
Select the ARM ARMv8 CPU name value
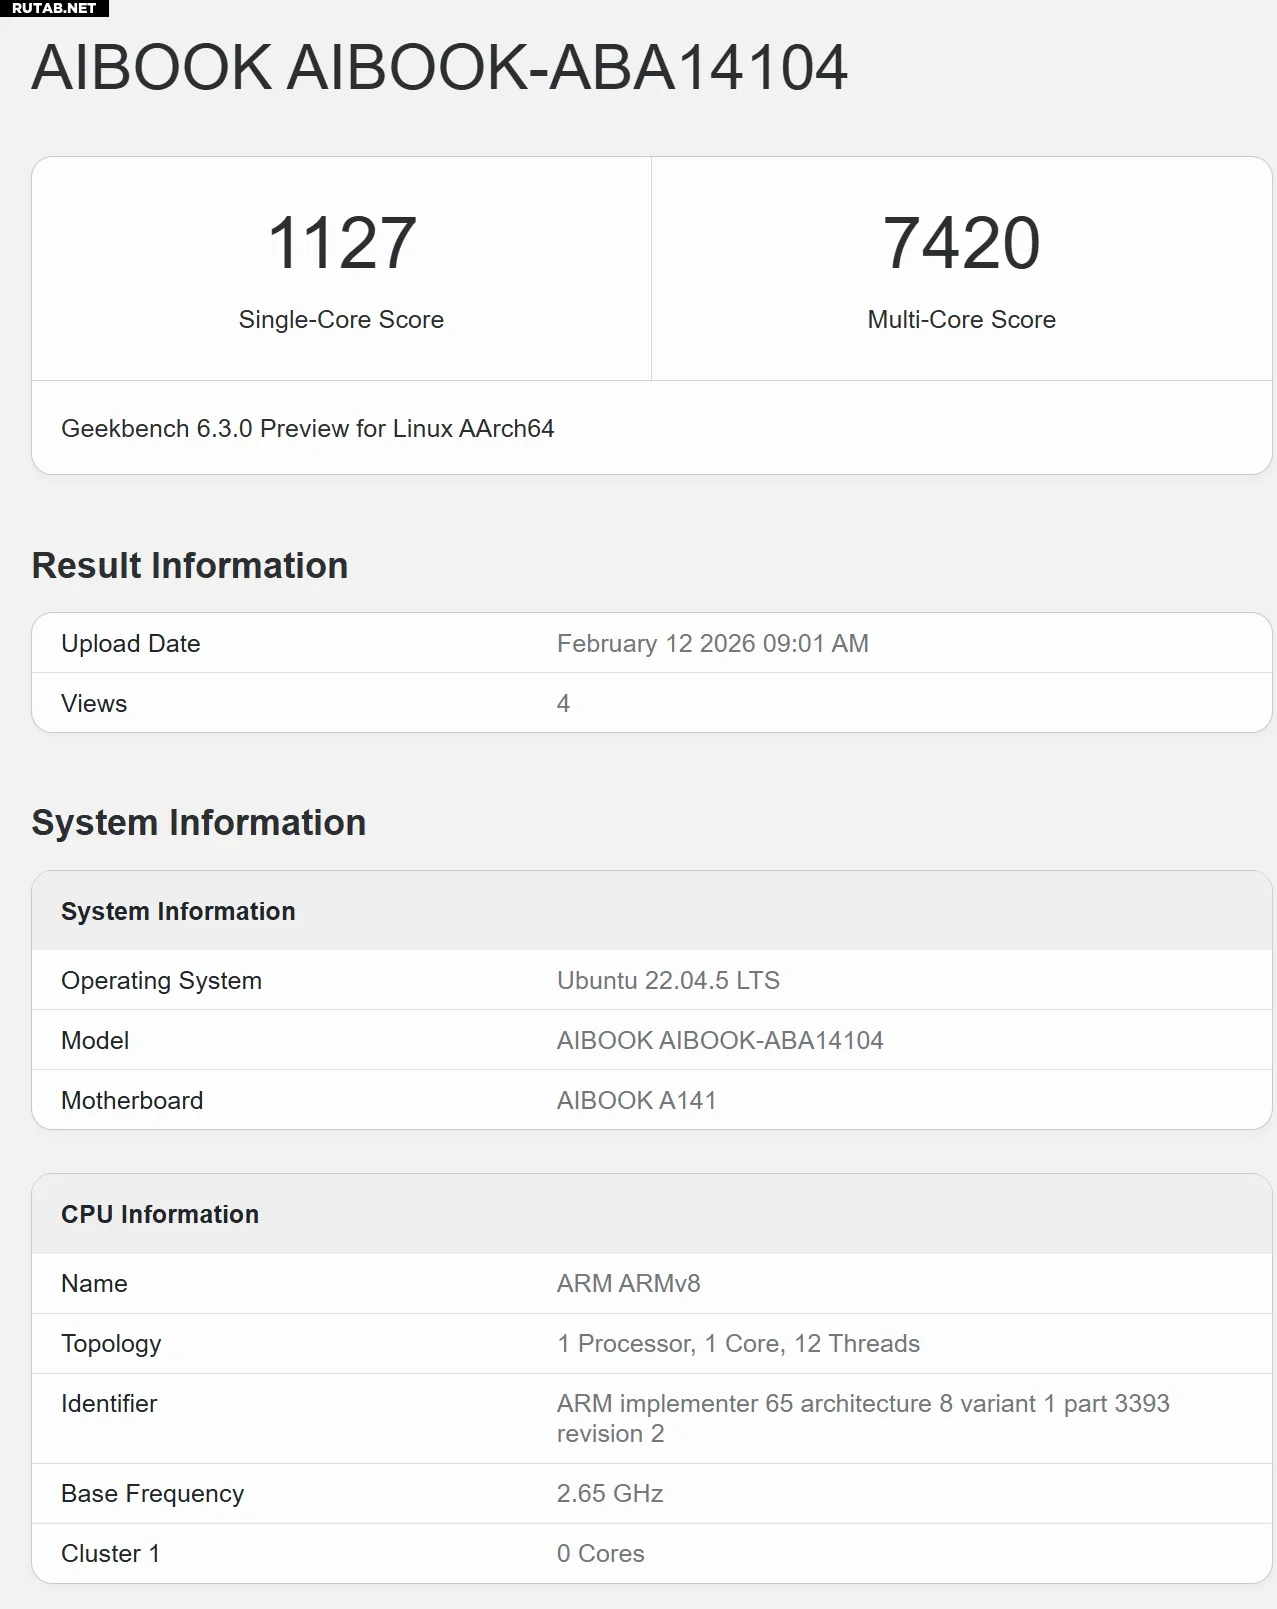(x=628, y=1284)
